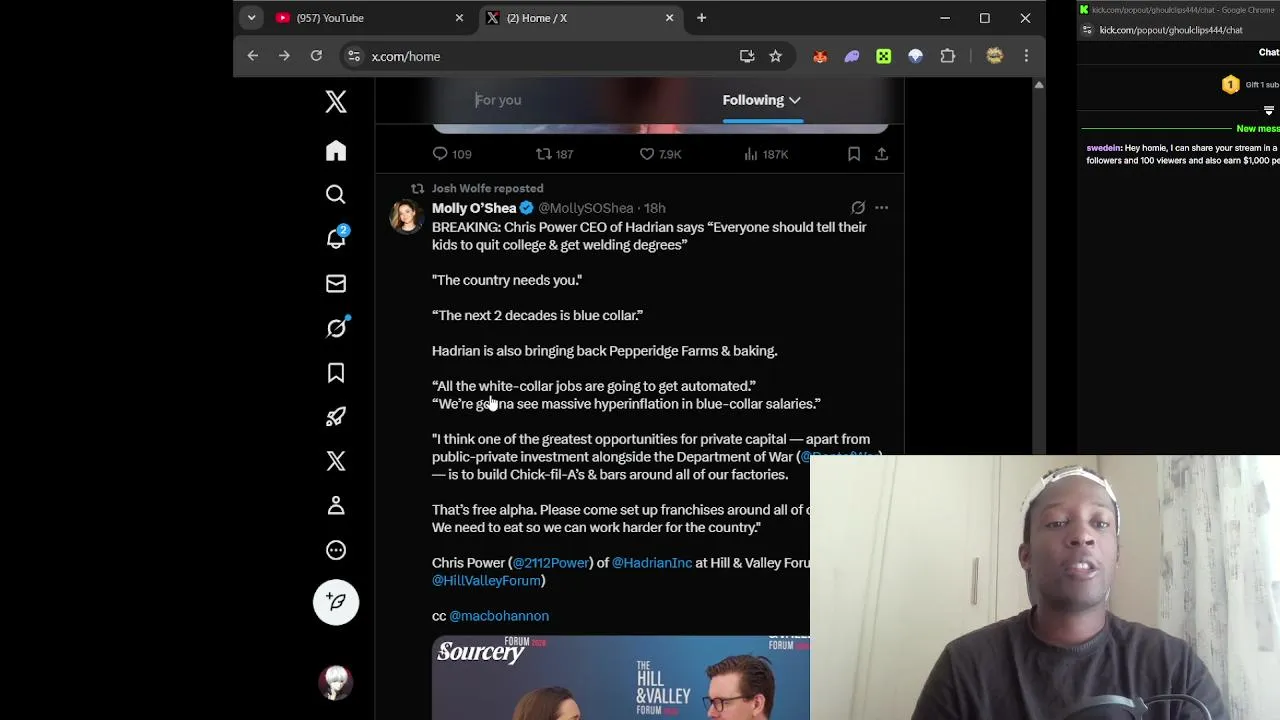
Task: Open the fox extension icon
Action: click(x=820, y=57)
